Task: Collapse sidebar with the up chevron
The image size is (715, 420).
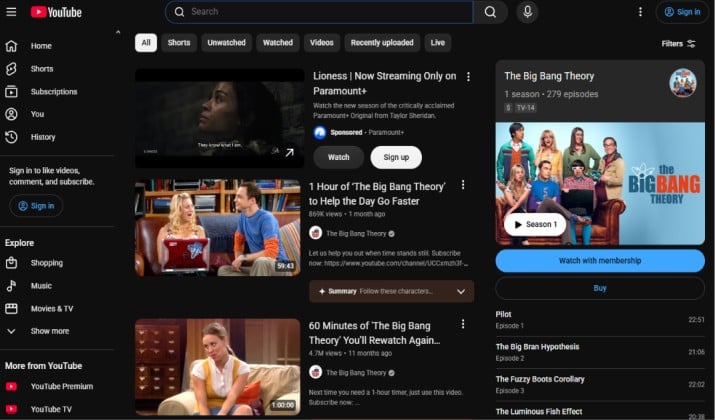Action: 118,32
